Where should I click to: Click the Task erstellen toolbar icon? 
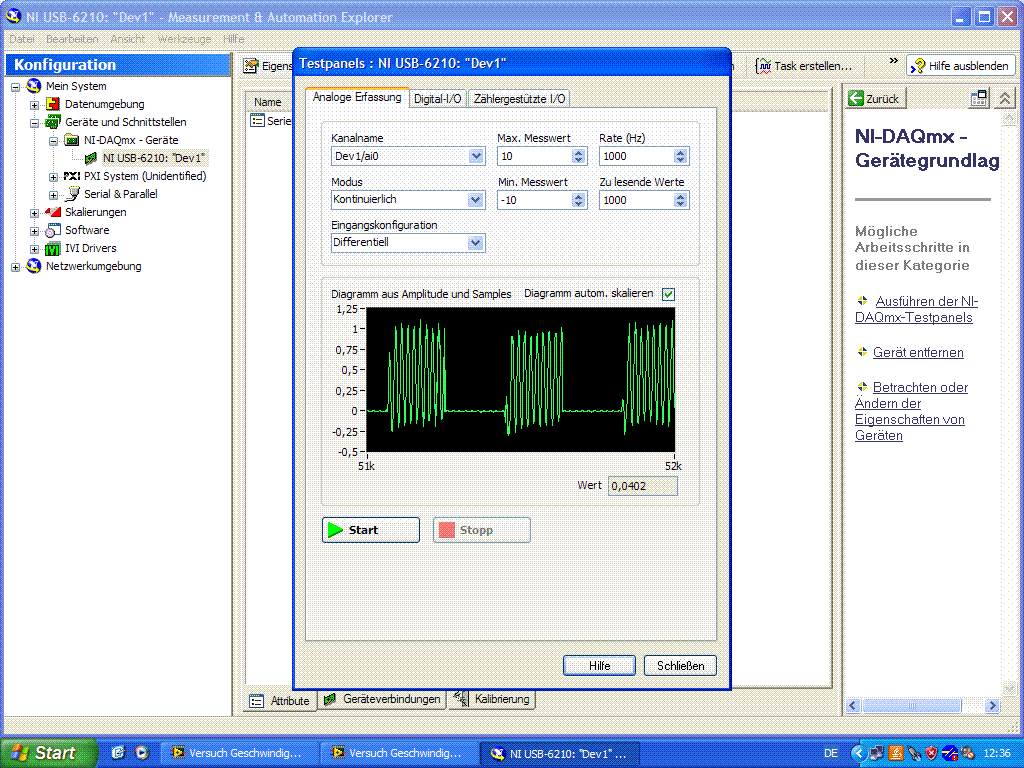click(x=765, y=66)
